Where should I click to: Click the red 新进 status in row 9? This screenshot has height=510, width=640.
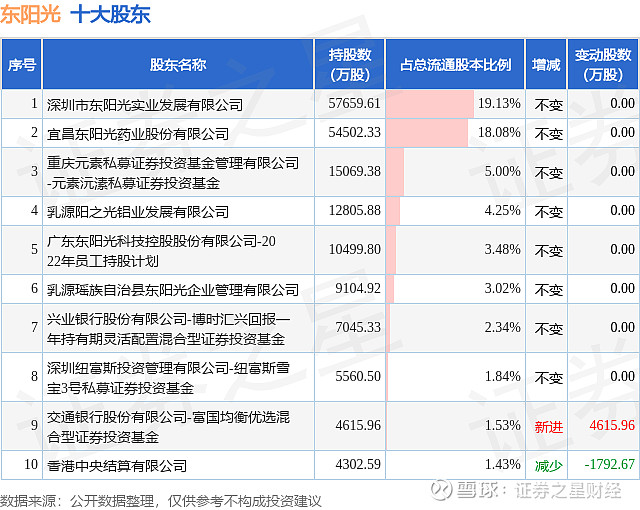pos(549,427)
